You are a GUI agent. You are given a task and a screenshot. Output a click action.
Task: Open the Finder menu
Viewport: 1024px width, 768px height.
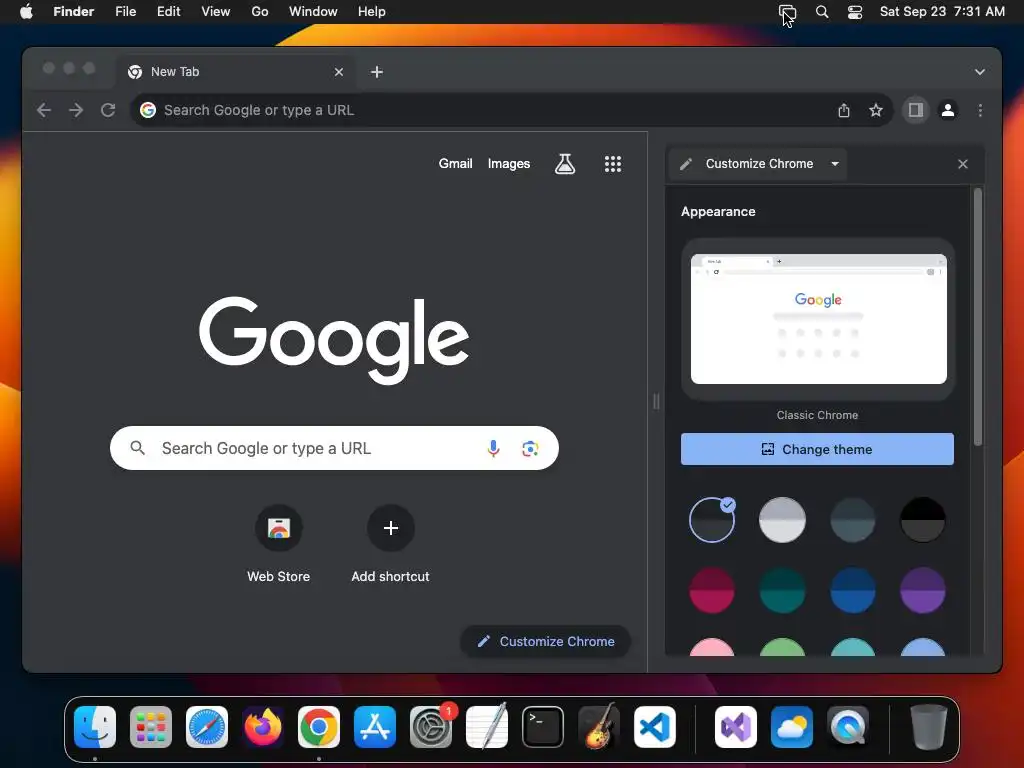[x=73, y=12]
